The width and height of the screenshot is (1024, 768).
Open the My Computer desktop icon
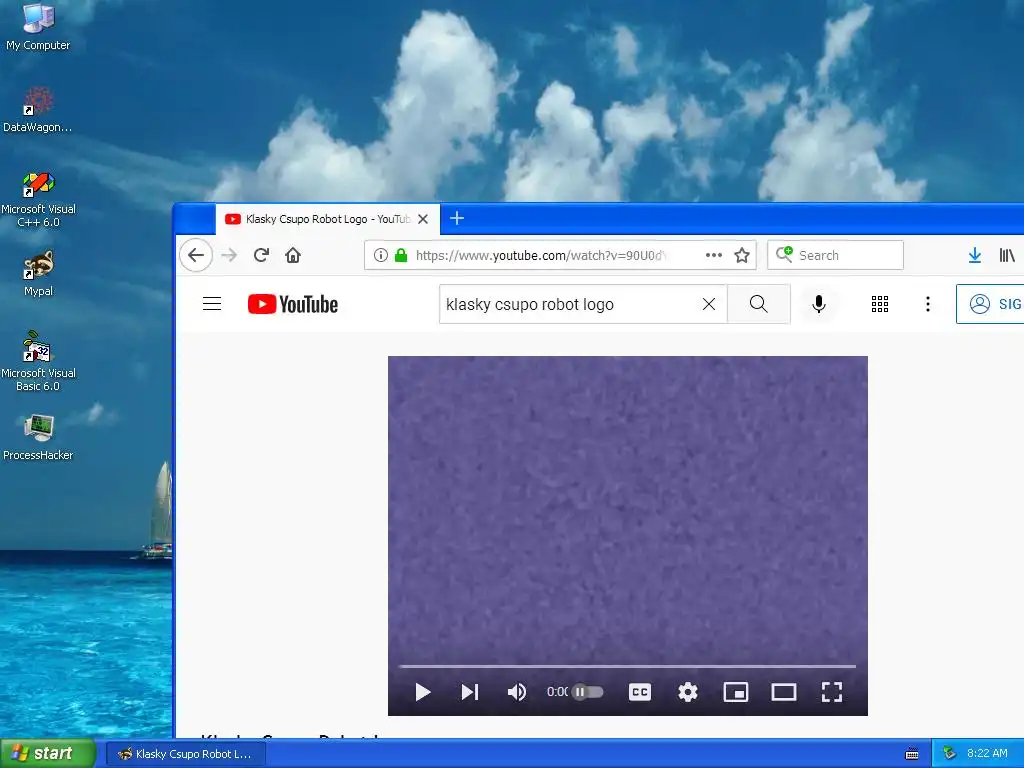(x=38, y=26)
